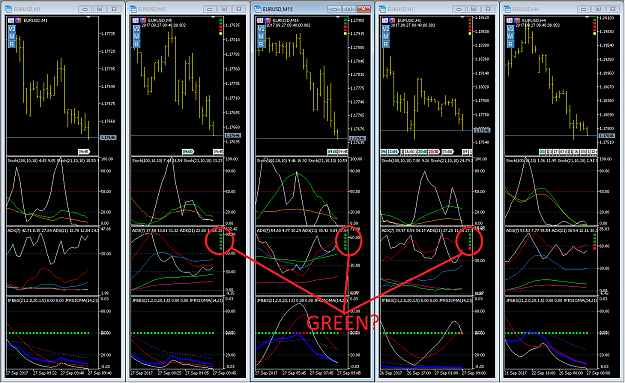The width and height of the screenshot is (625, 383).
Task: Click the M button in the EURUSD,H4 chart
Action: click(511, 37)
